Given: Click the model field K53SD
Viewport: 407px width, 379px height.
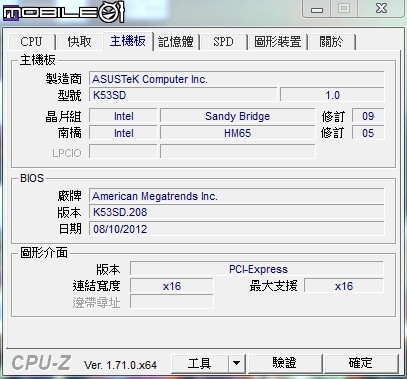Looking at the screenshot, I should pos(183,95).
